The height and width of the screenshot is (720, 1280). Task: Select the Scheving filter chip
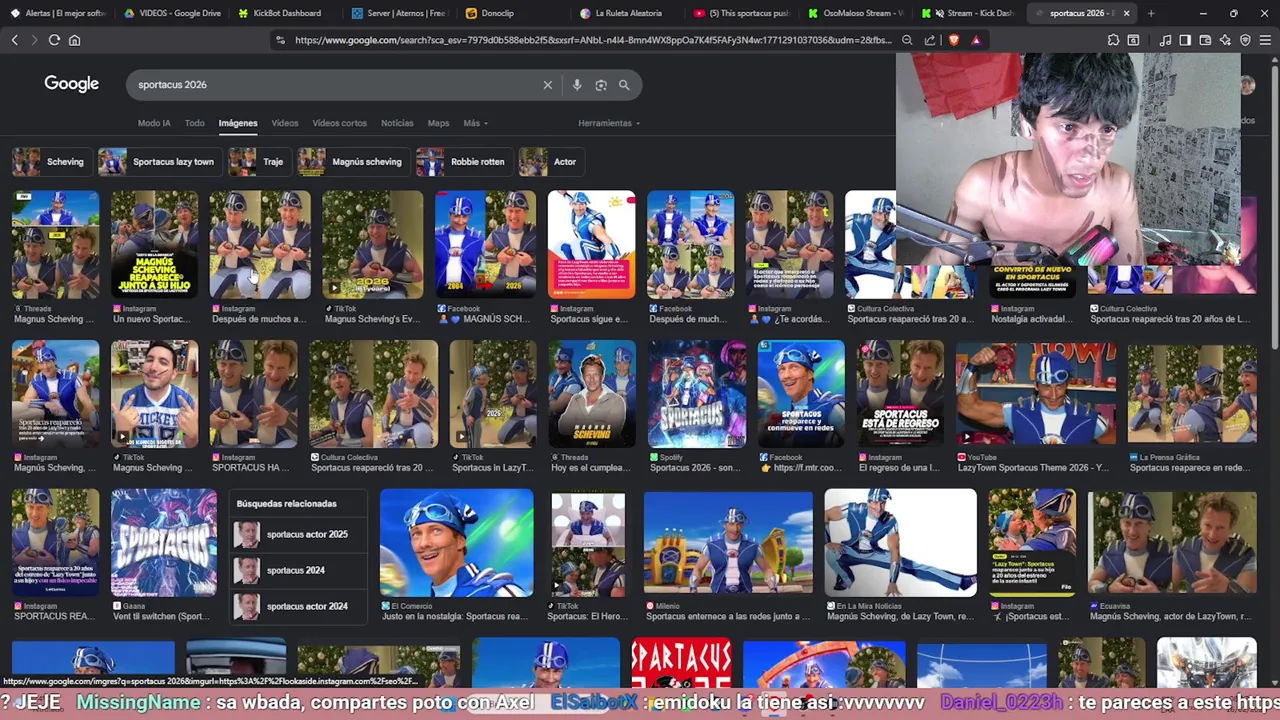[50, 161]
